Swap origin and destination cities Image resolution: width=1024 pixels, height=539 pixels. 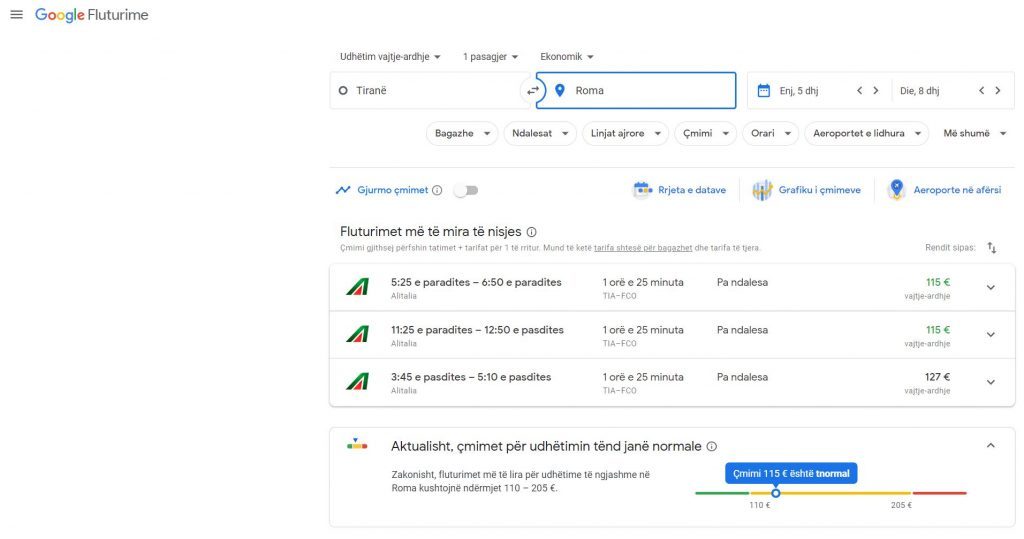pos(533,91)
